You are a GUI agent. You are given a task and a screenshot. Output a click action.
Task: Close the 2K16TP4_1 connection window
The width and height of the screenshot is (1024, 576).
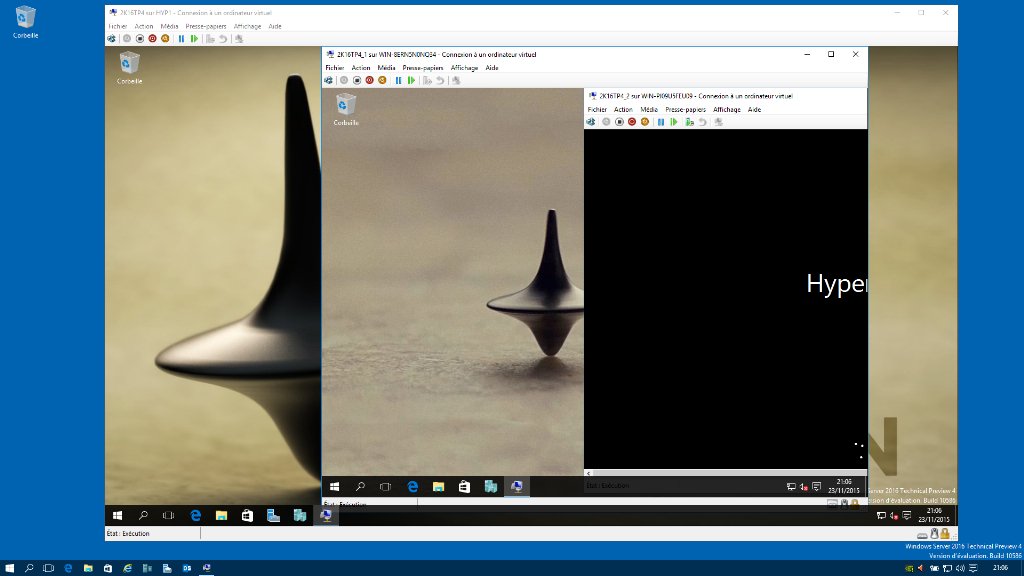click(856, 54)
